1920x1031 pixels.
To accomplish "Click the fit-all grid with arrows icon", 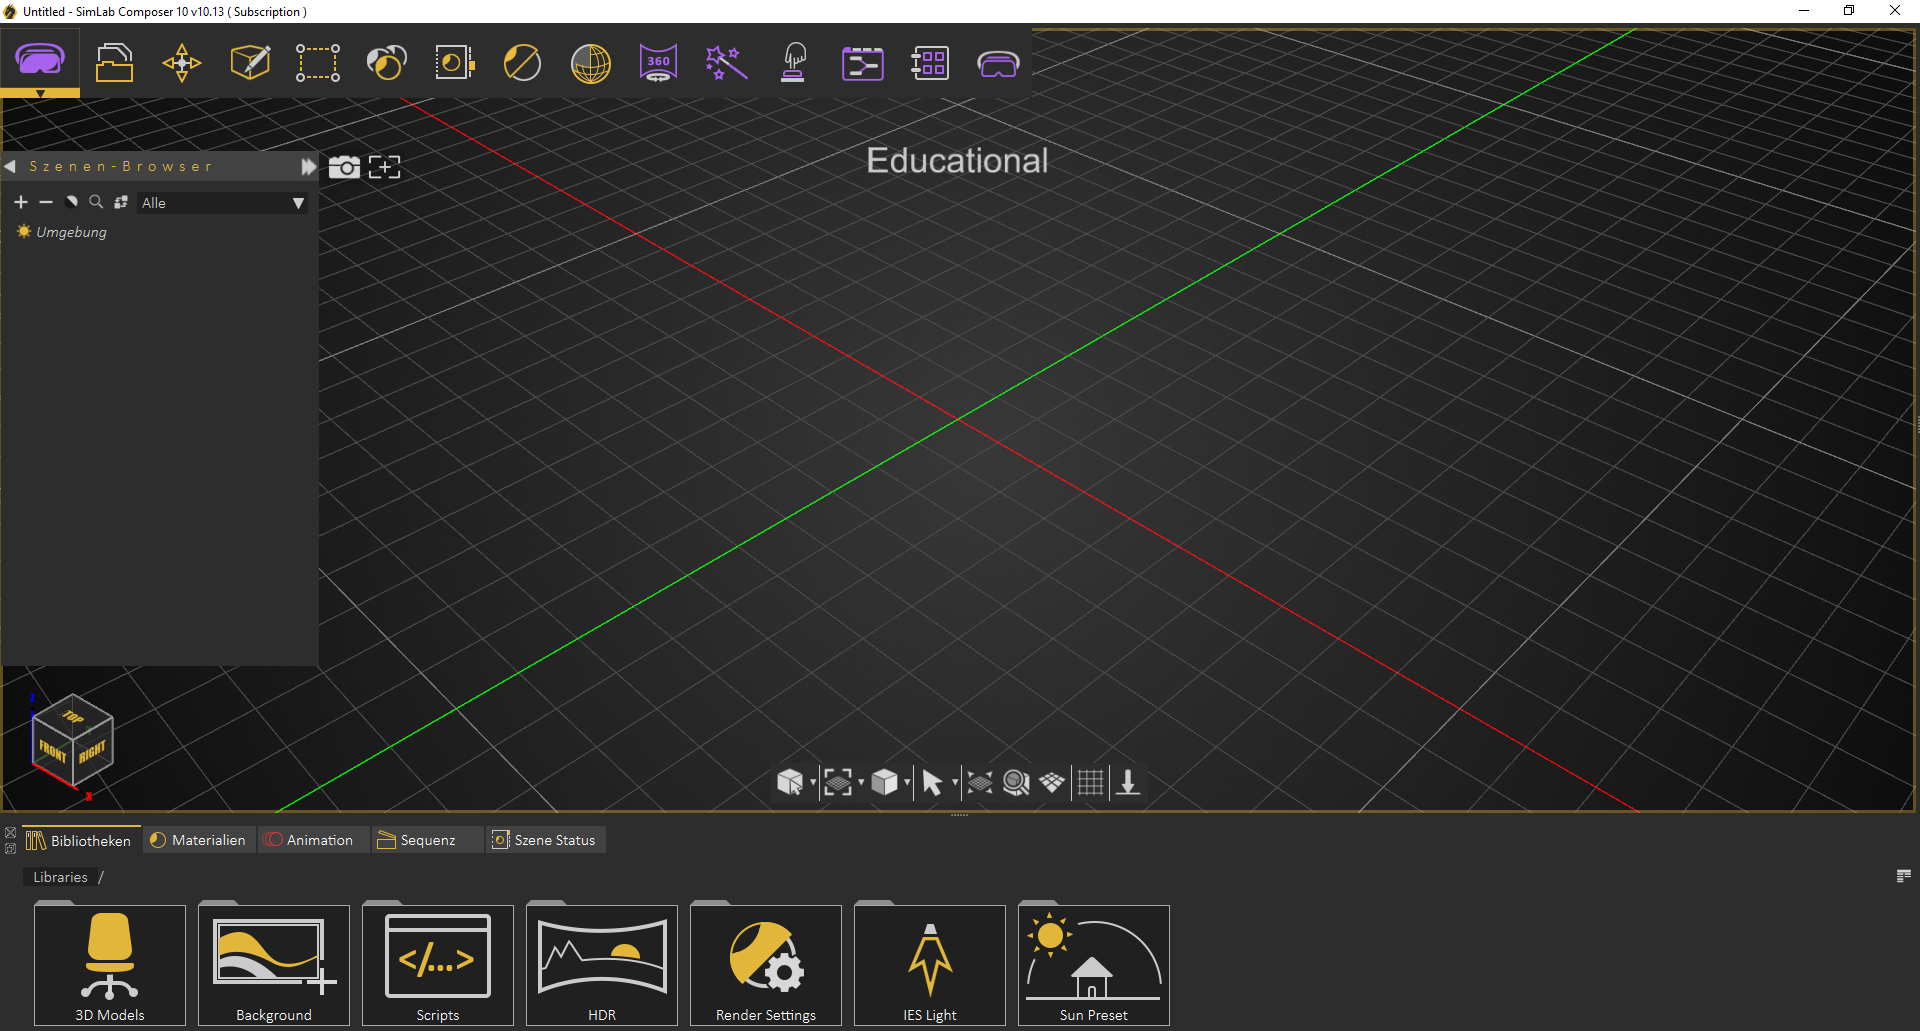I will point(980,782).
